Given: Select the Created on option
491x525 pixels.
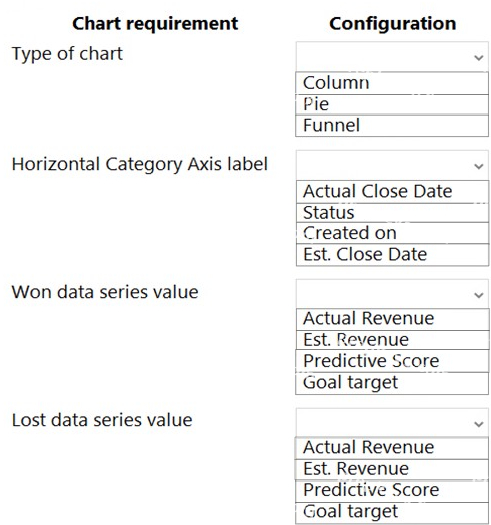Looking at the screenshot, I should pyautogui.click(x=392, y=233).
